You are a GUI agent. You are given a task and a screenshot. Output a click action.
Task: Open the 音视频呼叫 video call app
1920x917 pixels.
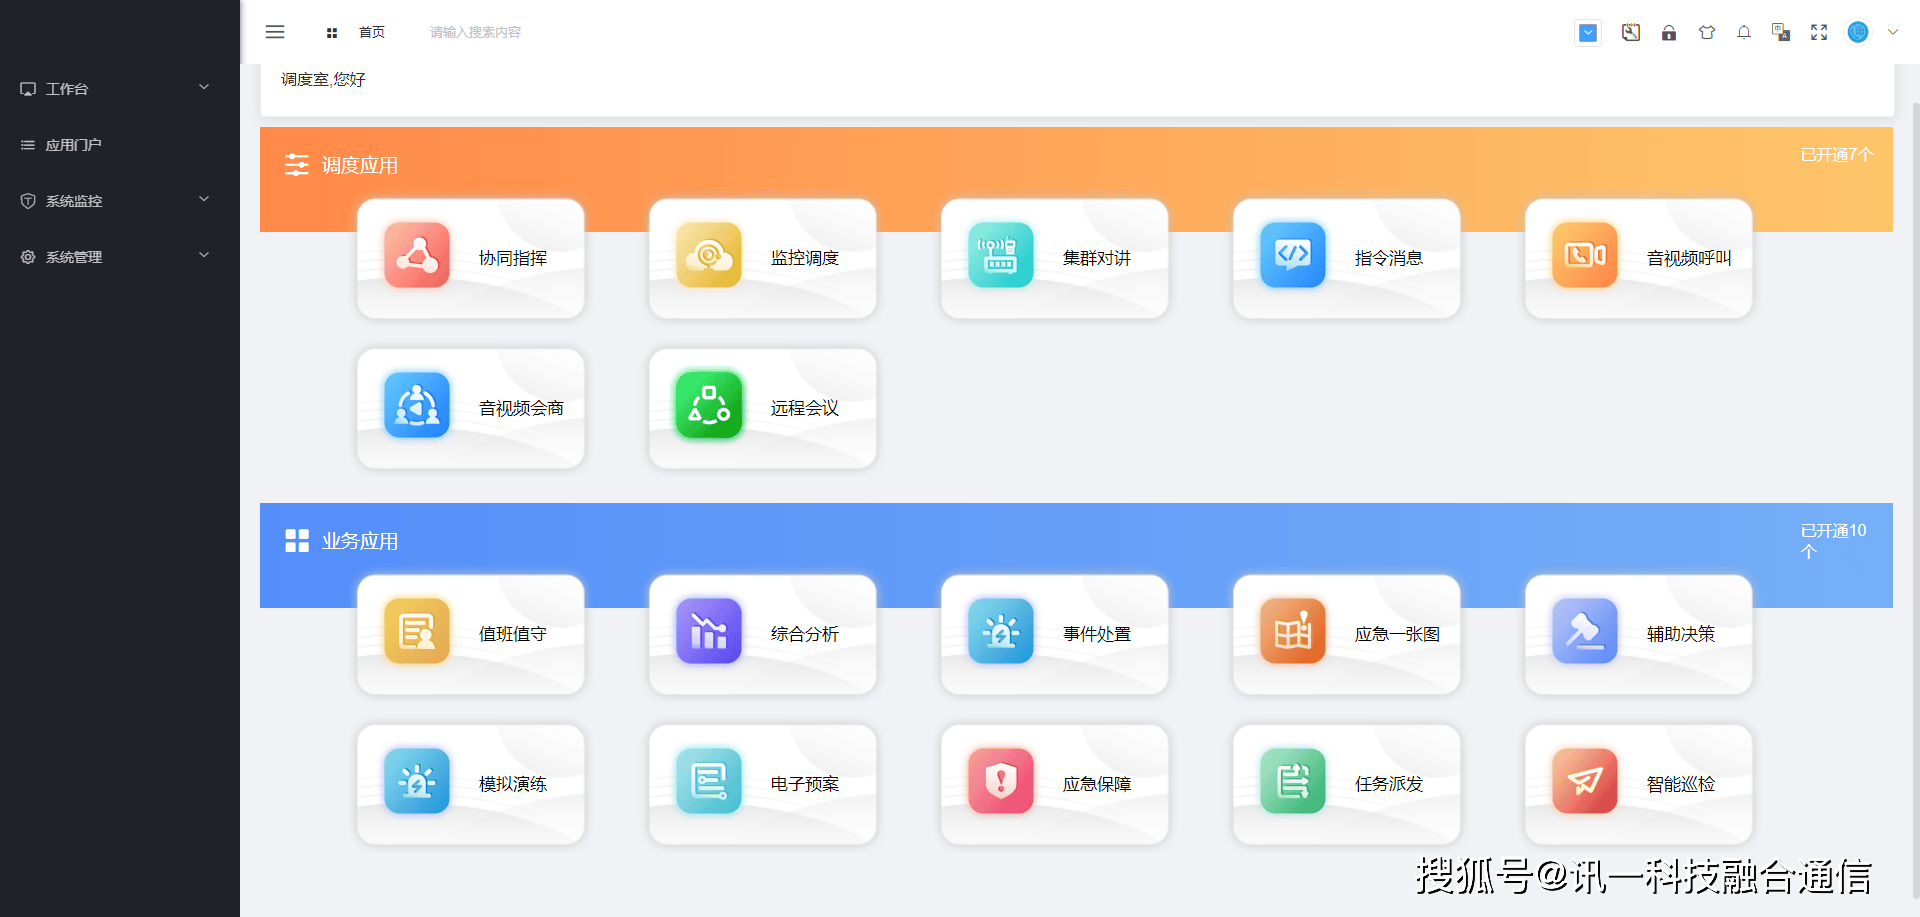click(x=1584, y=256)
